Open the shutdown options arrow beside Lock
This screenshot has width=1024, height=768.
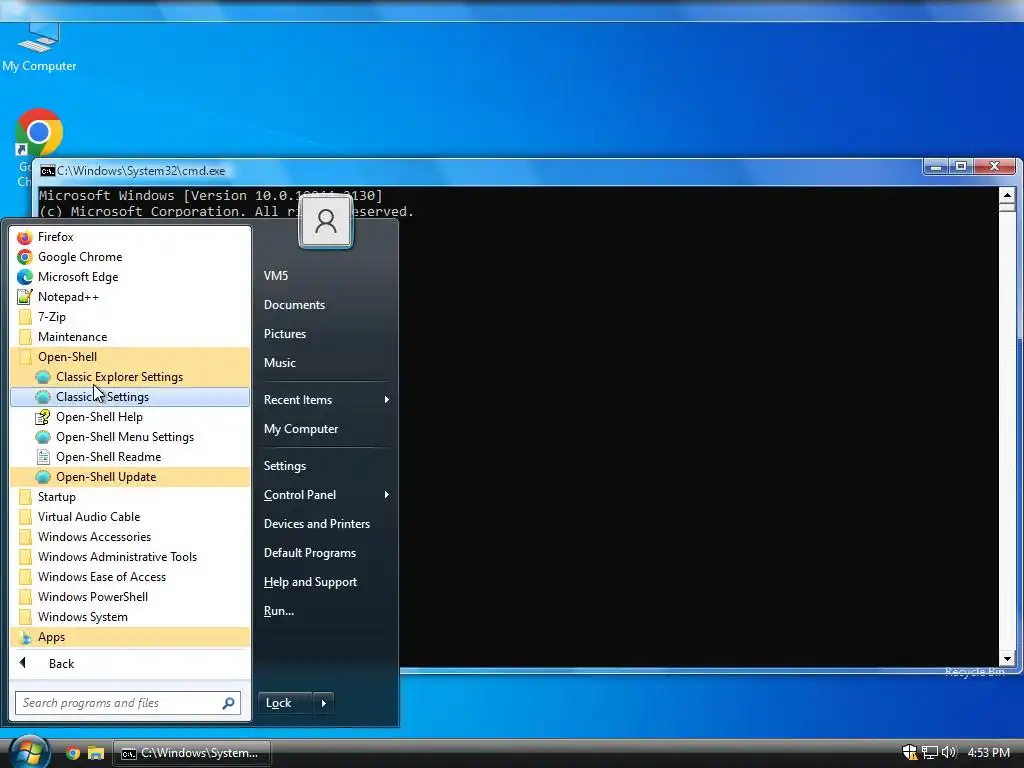323,703
